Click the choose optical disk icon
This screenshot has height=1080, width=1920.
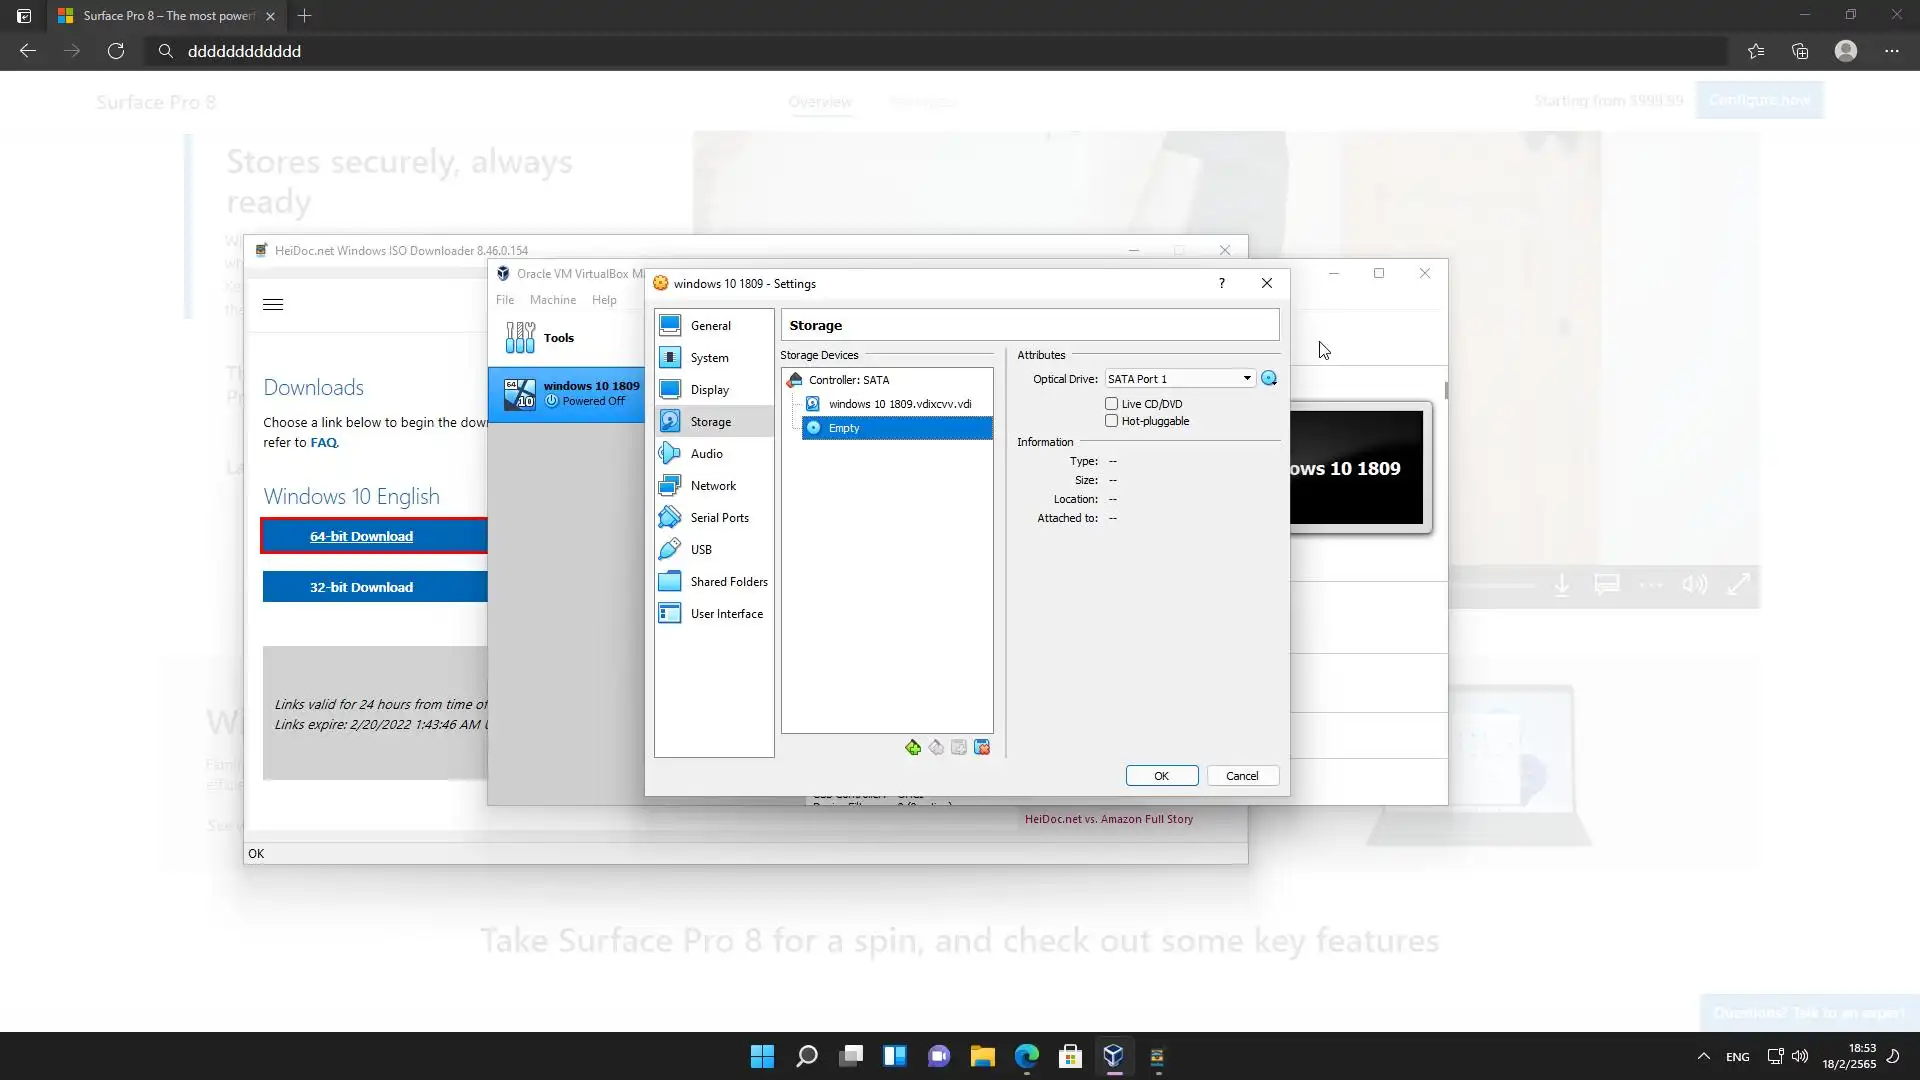(x=1269, y=379)
